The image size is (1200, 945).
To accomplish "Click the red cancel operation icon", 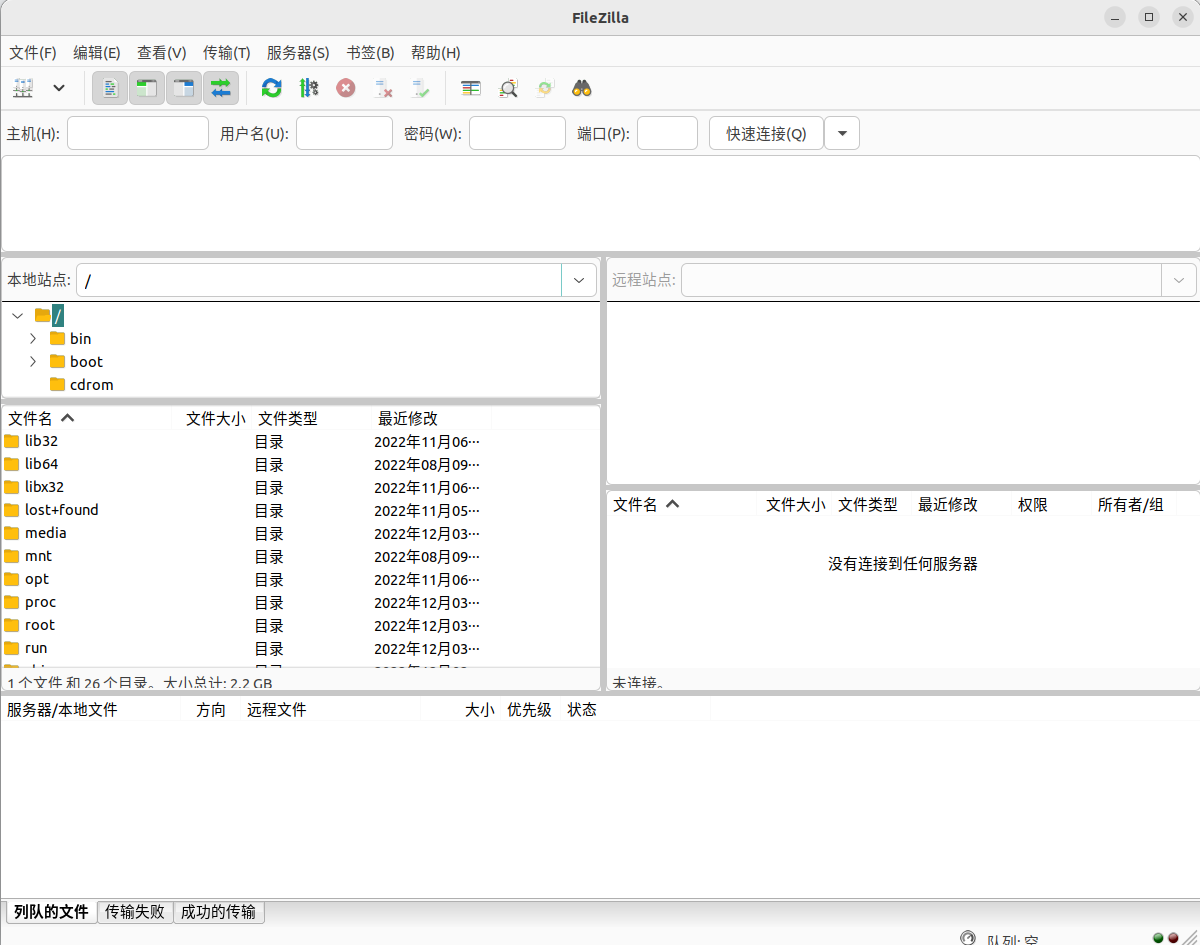I will point(345,88).
